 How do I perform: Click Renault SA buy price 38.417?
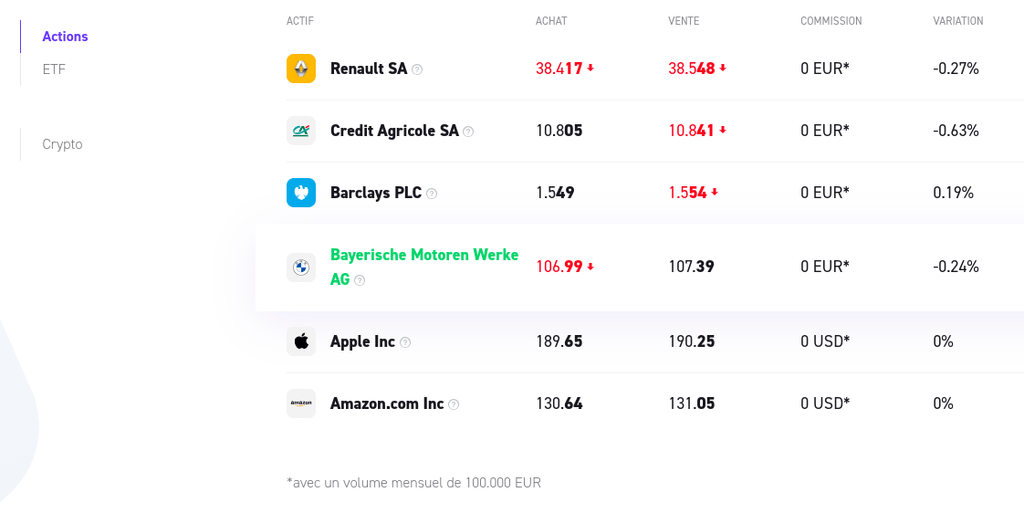coord(559,69)
